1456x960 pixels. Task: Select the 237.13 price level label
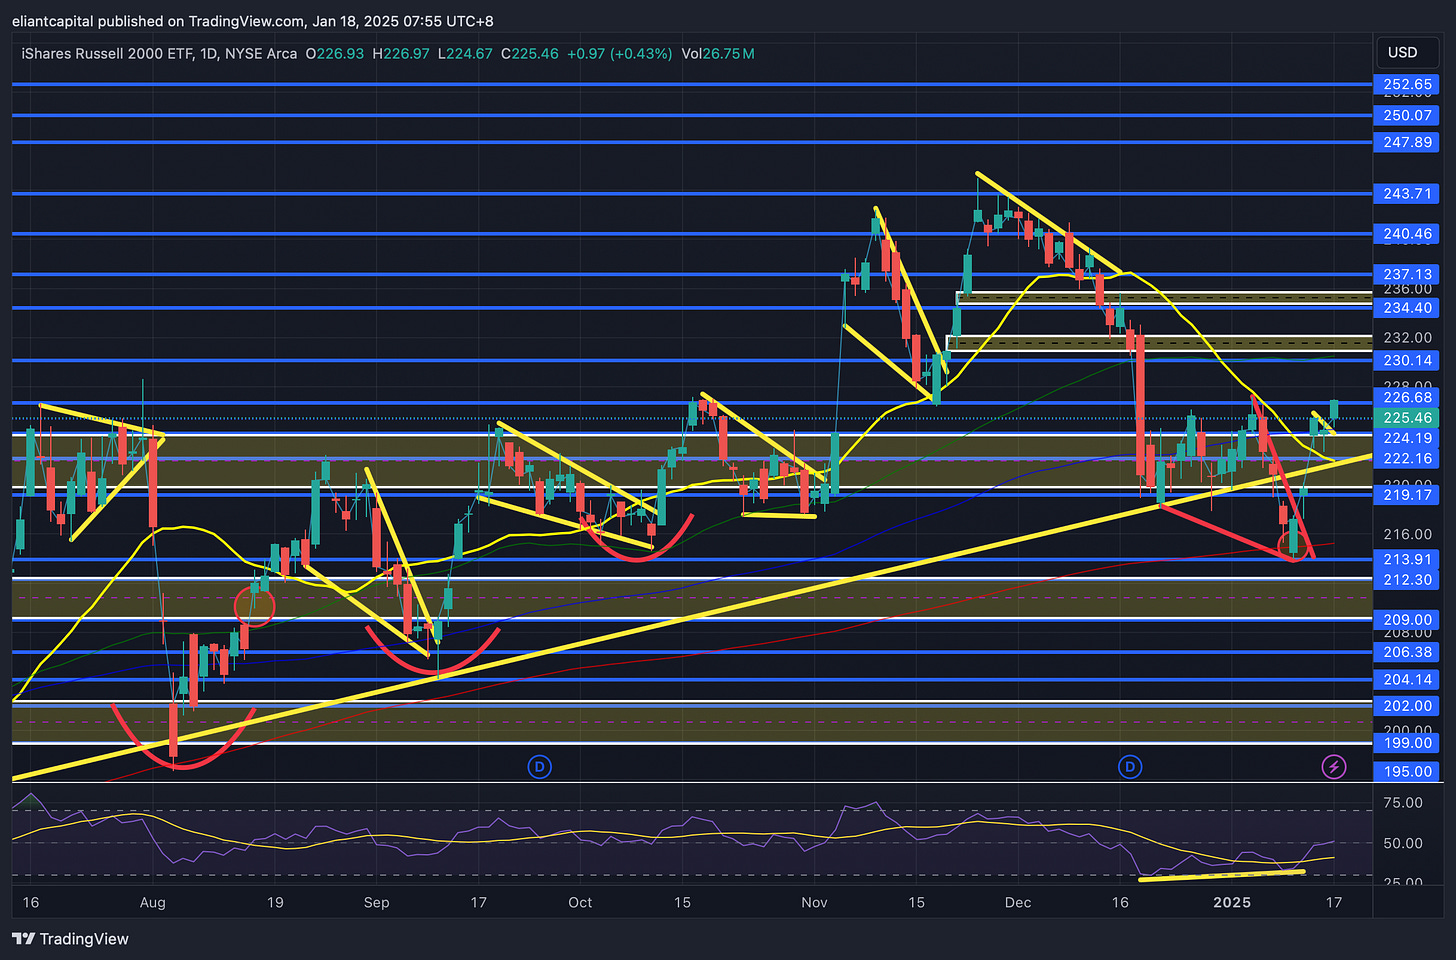tap(1407, 274)
